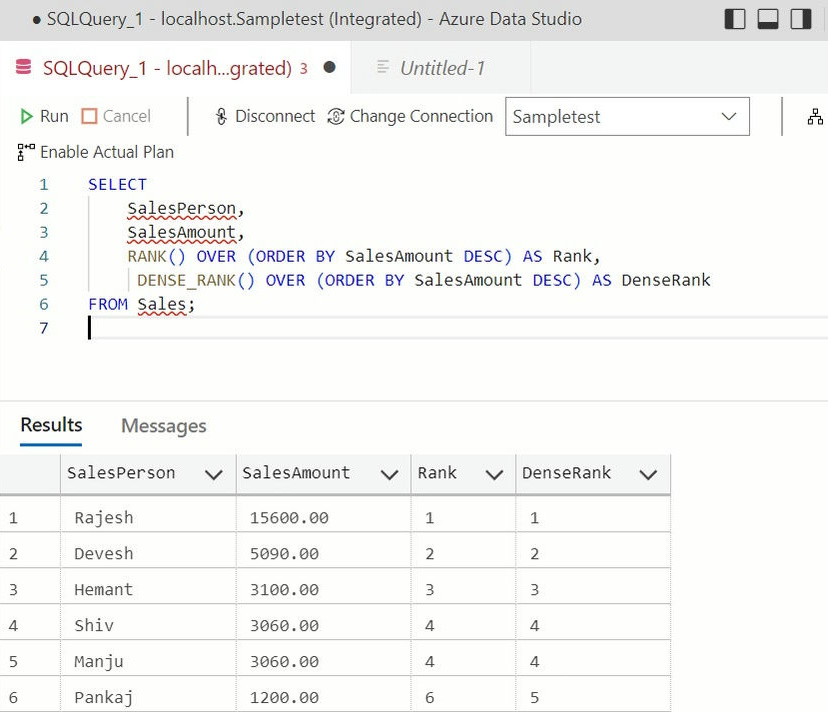
Task: Select the Shiv cell
Action: pyautogui.click(x=148, y=625)
